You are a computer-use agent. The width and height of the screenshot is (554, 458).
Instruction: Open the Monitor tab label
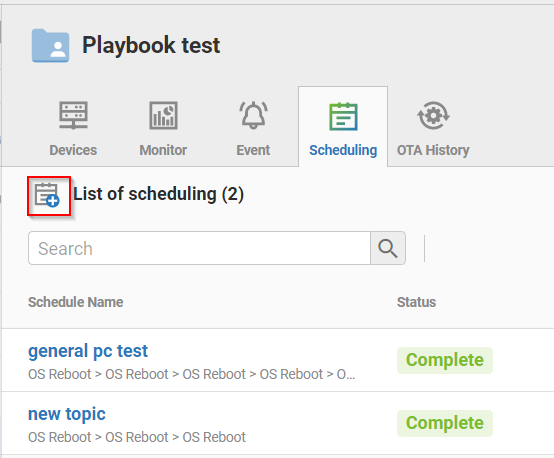click(163, 150)
